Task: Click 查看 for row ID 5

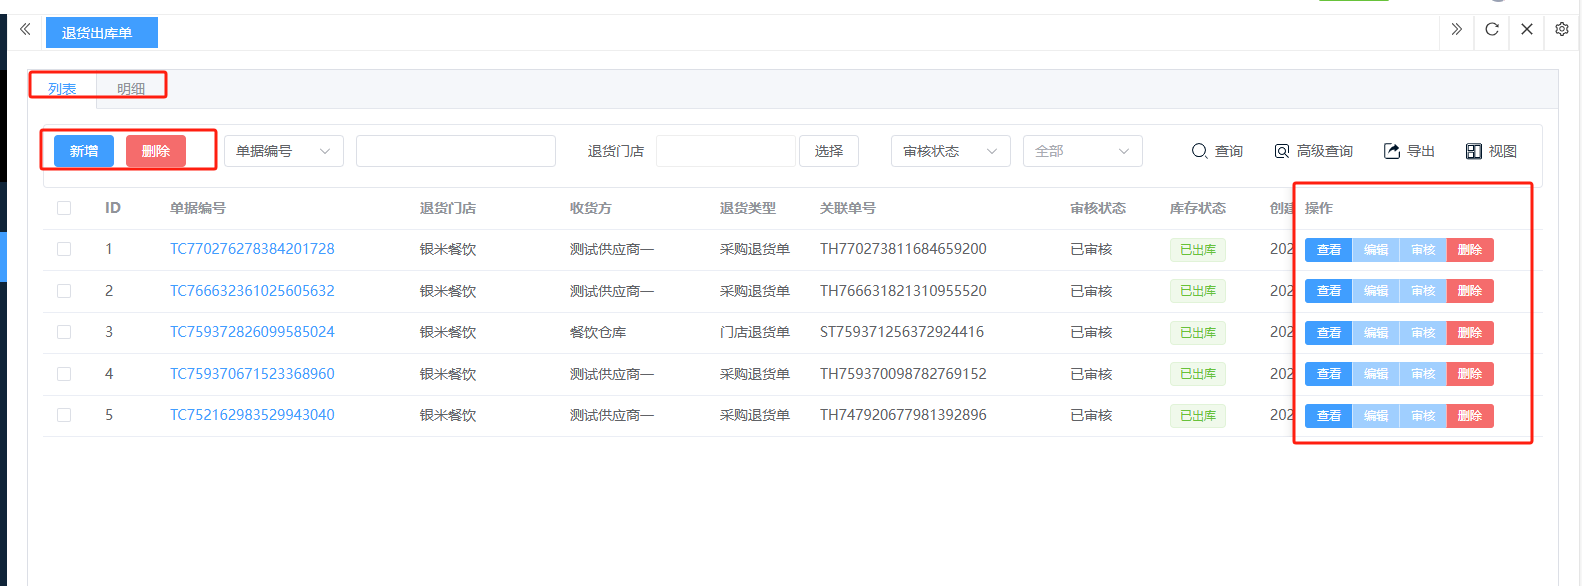Action: pyautogui.click(x=1328, y=416)
